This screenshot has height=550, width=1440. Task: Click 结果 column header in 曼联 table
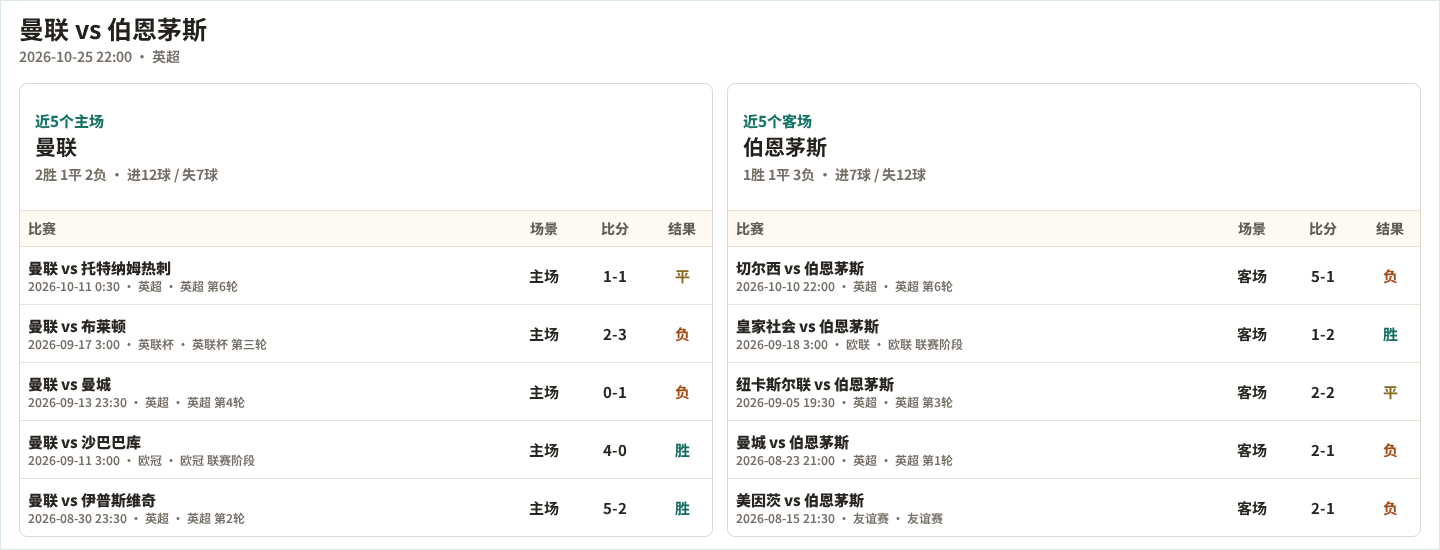[x=682, y=229]
